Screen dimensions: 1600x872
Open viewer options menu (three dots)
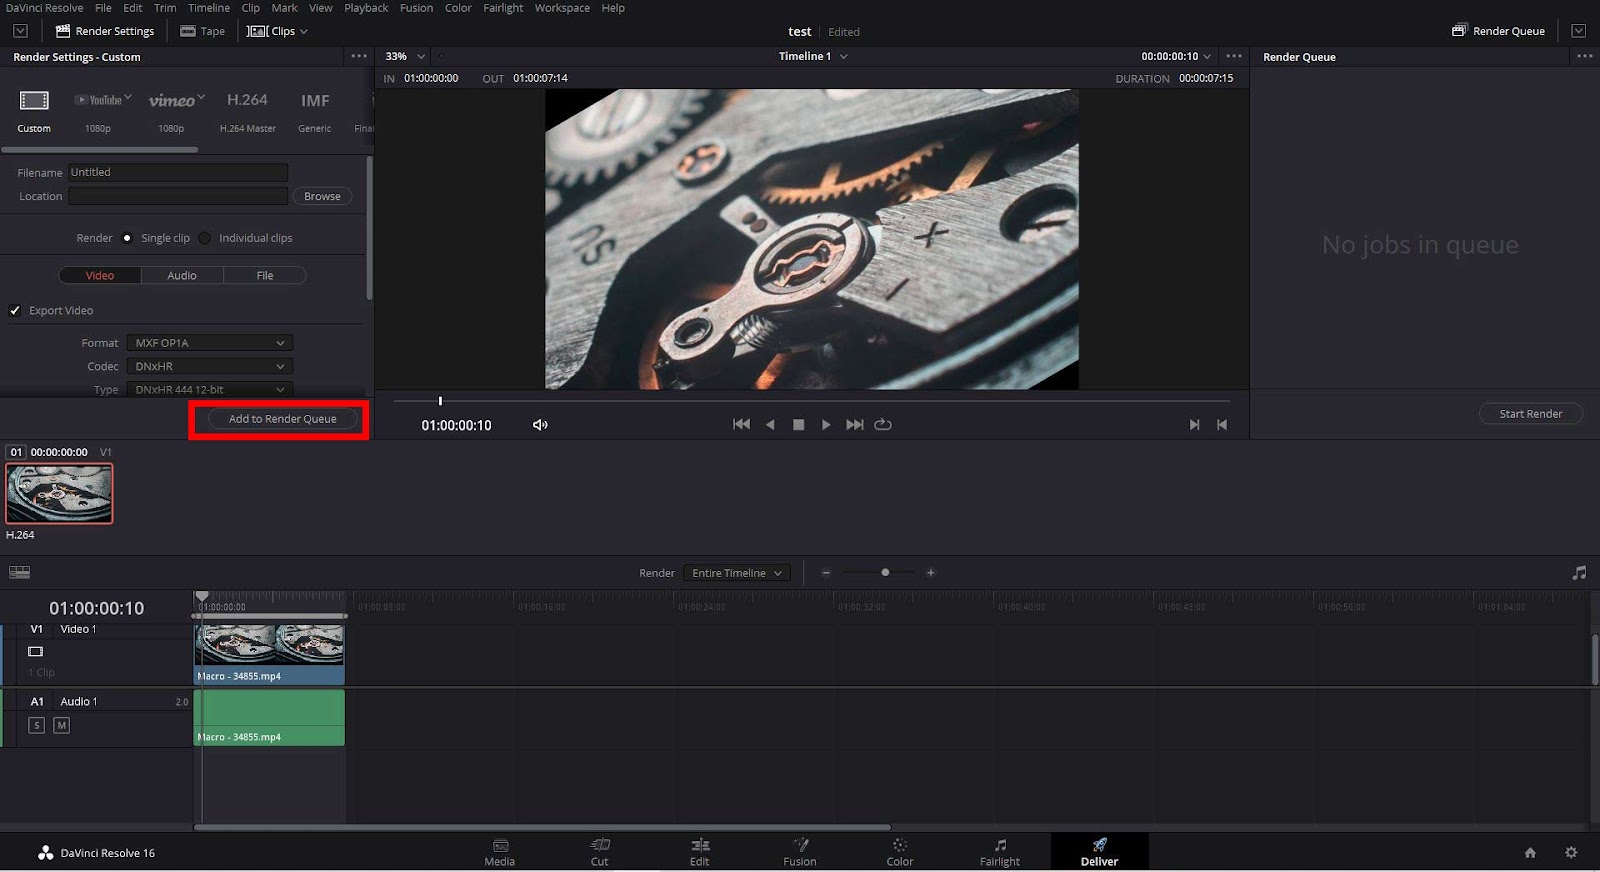click(x=1234, y=56)
